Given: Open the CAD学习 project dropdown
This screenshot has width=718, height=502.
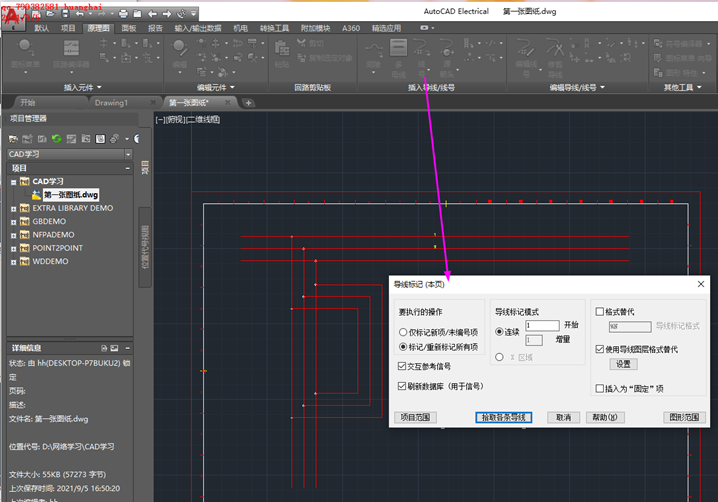Looking at the screenshot, I should 128,154.
